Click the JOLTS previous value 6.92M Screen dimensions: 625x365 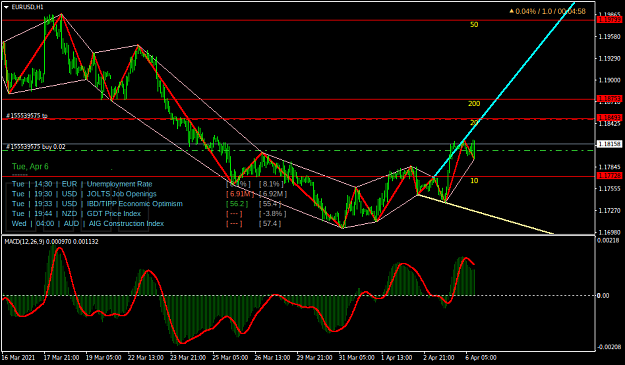pyautogui.click(x=273, y=194)
